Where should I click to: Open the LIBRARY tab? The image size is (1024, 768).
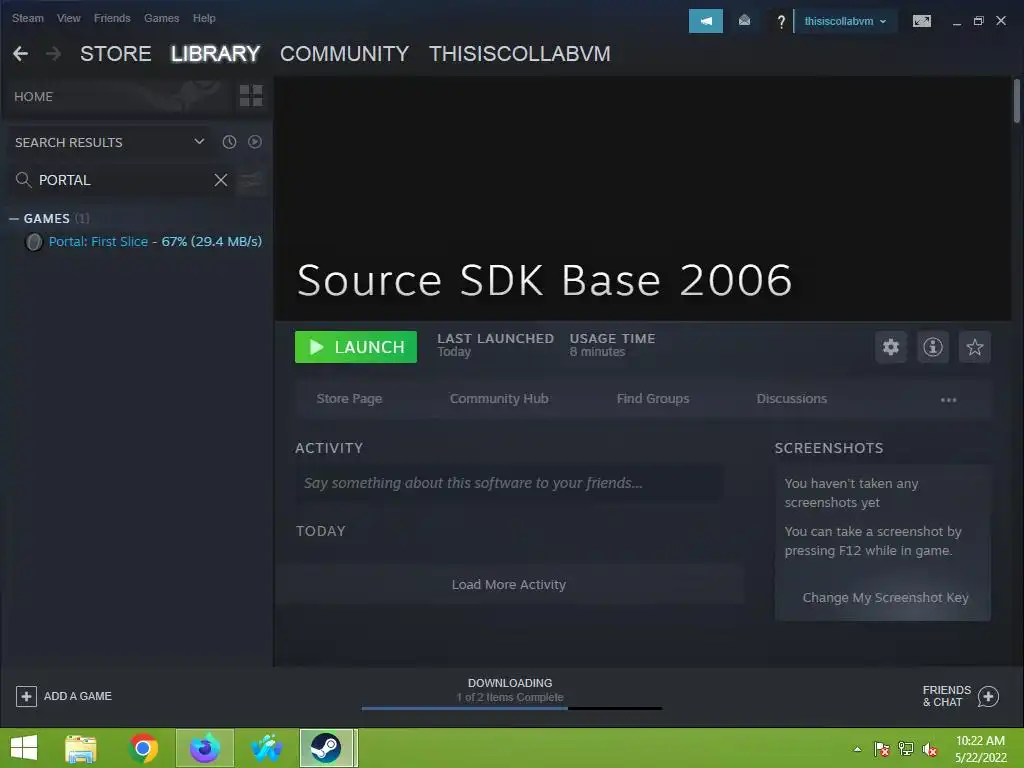(x=215, y=54)
